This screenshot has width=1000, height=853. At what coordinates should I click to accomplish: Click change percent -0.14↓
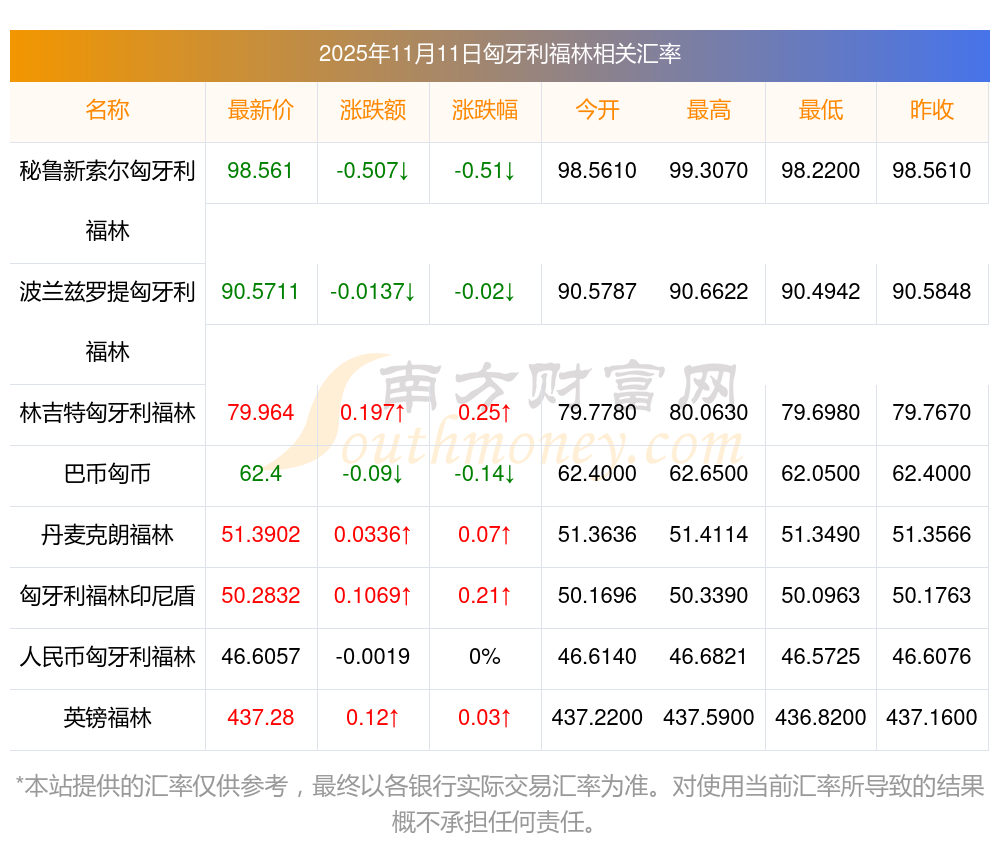(x=485, y=474)
